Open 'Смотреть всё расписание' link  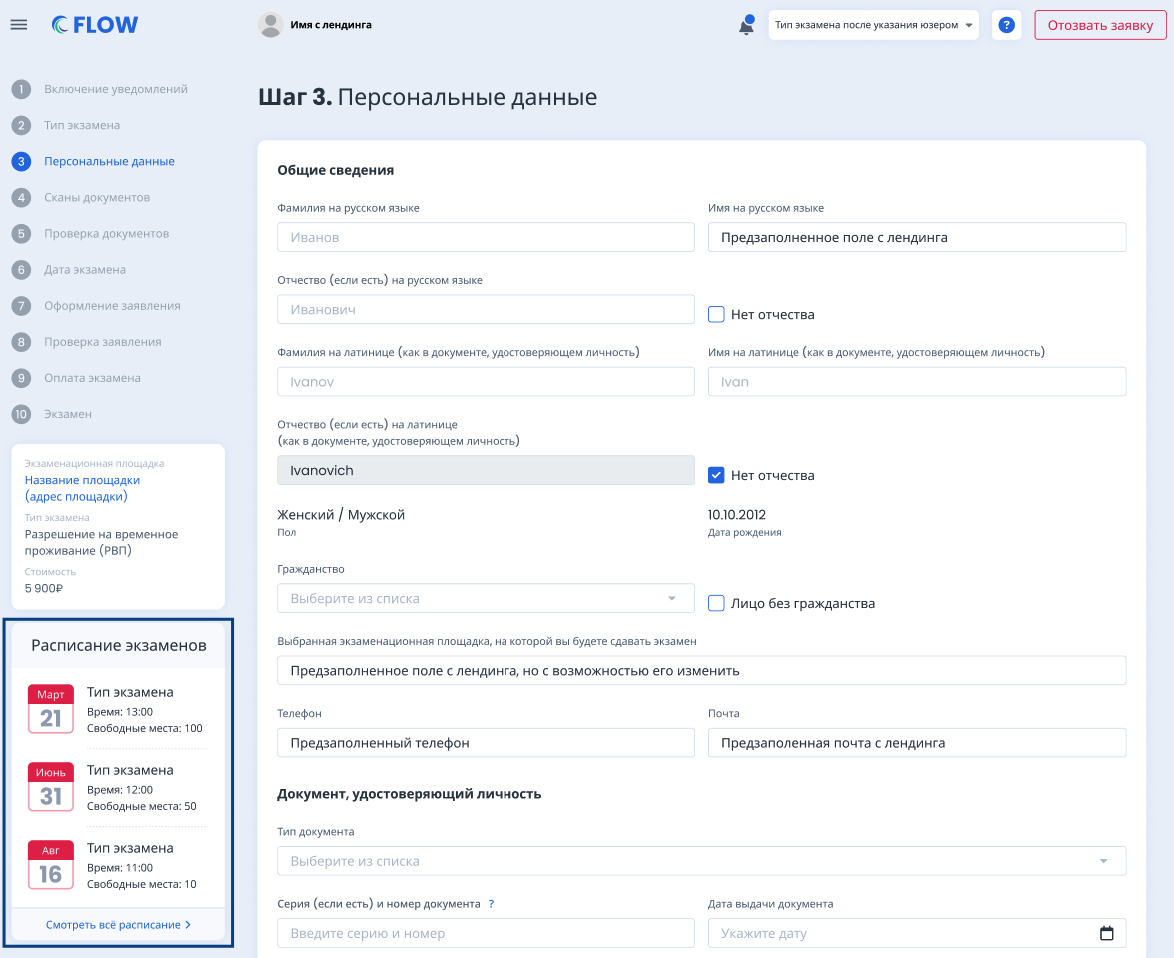point(118,925)
